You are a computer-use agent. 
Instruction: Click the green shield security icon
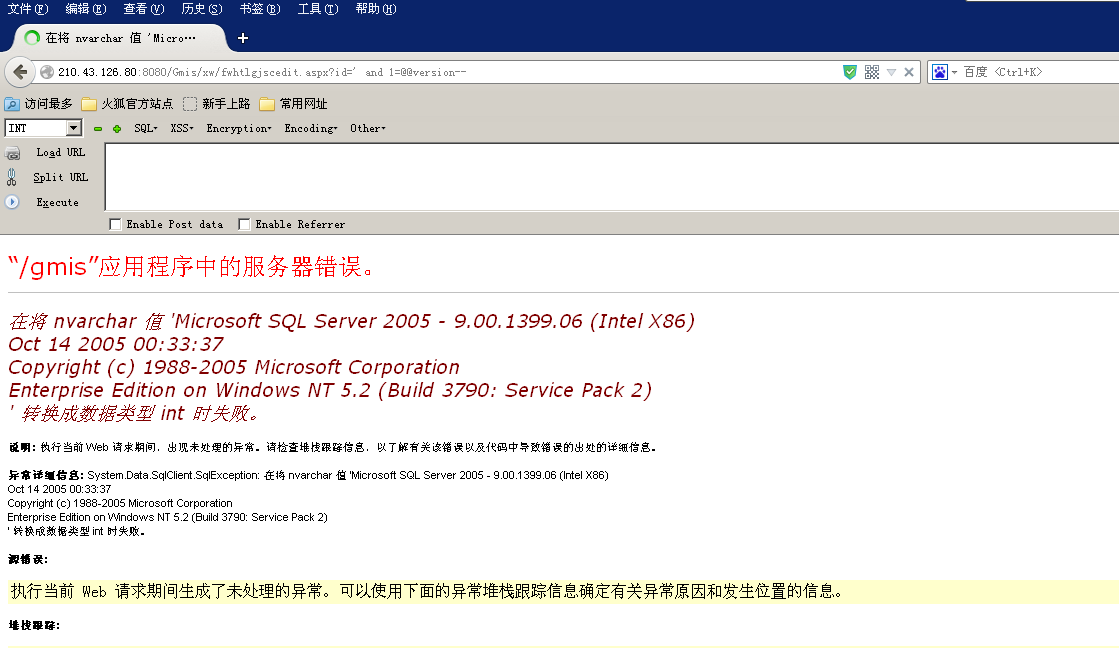click(849, 72)
